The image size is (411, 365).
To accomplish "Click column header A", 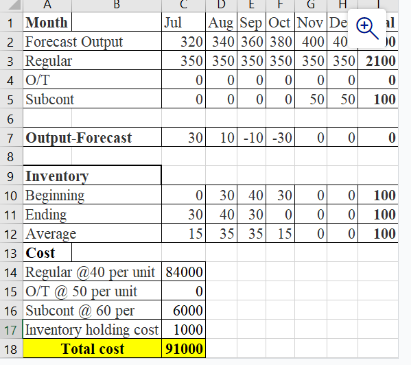I will pos(47,5).
